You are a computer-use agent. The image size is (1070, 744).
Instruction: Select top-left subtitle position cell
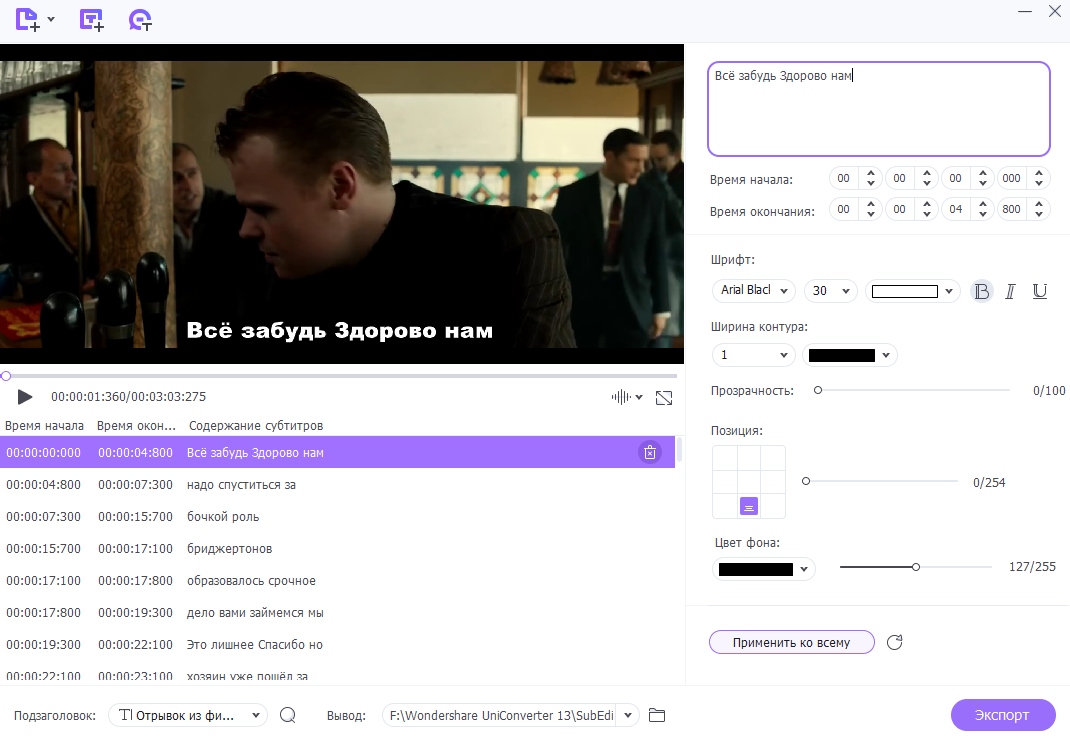[x=724, y=457]
